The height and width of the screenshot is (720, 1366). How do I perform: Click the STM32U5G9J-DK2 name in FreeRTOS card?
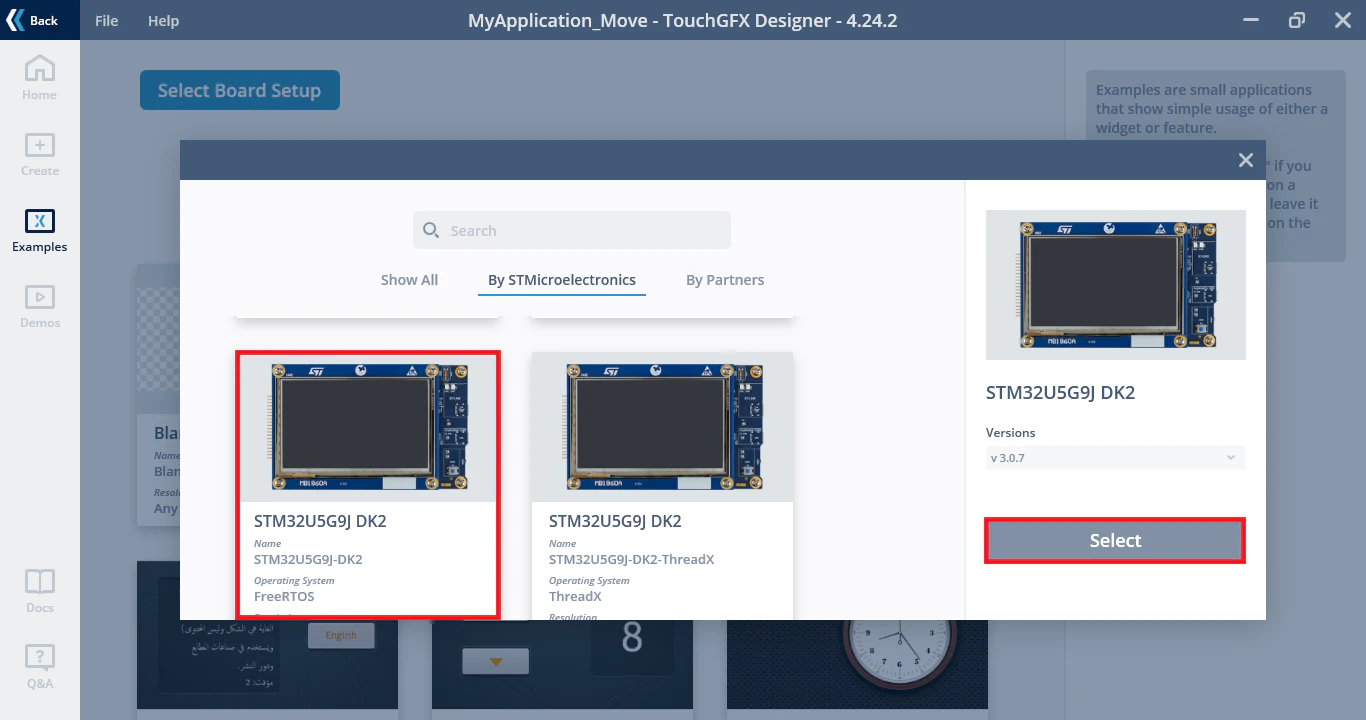coord(308,559)
